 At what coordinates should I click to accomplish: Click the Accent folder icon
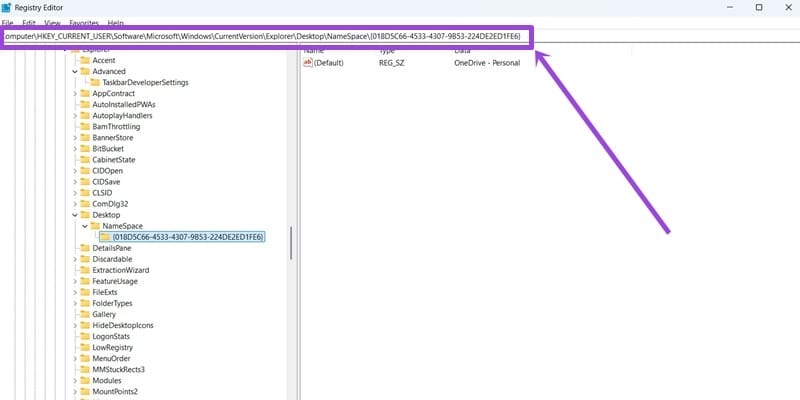[85, 60]
